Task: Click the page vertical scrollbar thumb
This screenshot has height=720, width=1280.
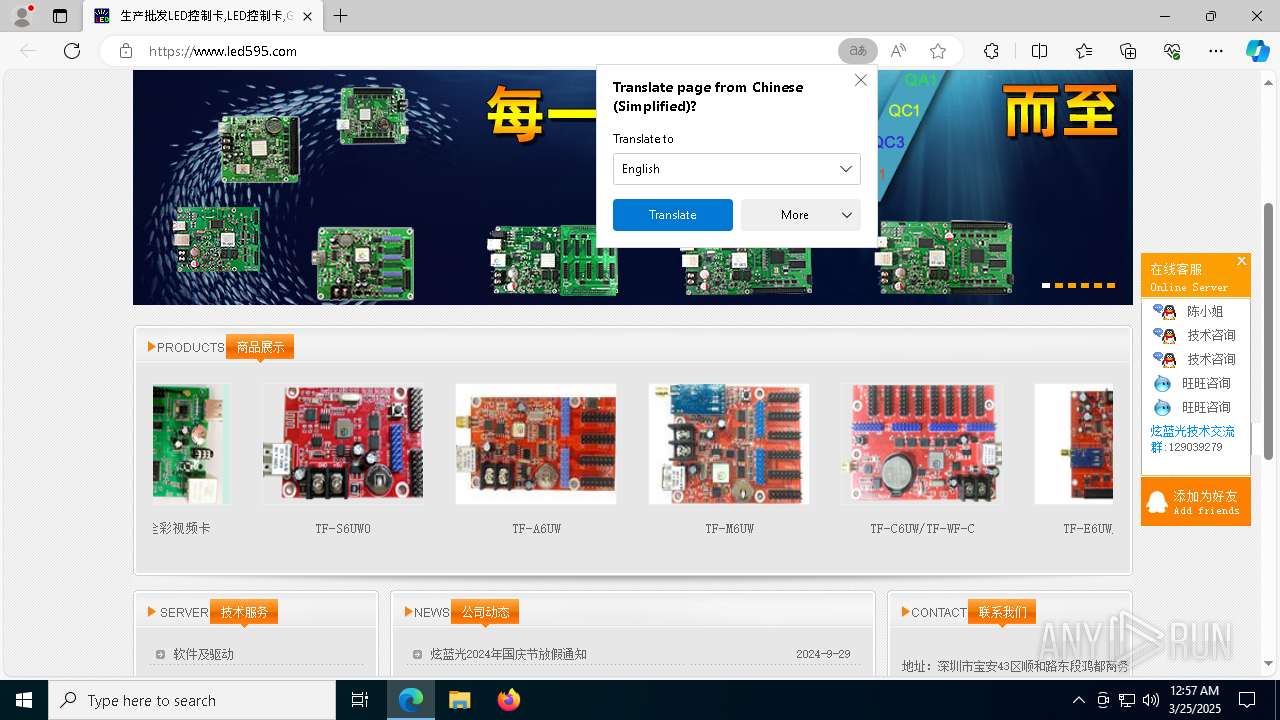Action: pos(1269,330)
